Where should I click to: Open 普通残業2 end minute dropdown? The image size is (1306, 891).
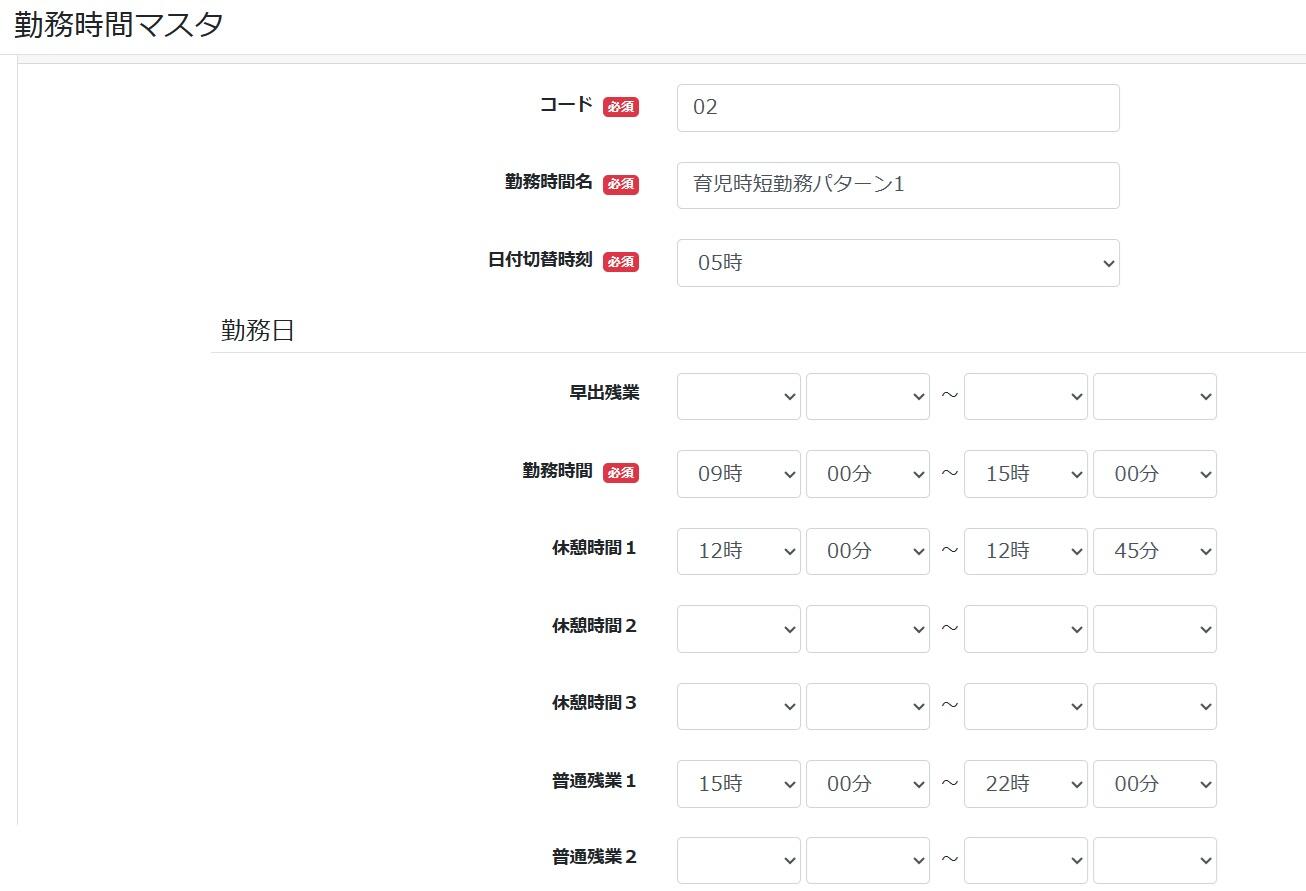click(1154, 860)
